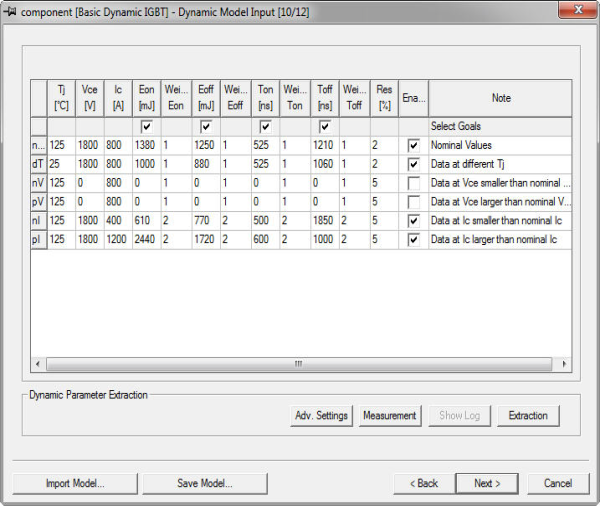The image size is (600, 506).
Task: Click Save Model button
Action: [204, 483]
